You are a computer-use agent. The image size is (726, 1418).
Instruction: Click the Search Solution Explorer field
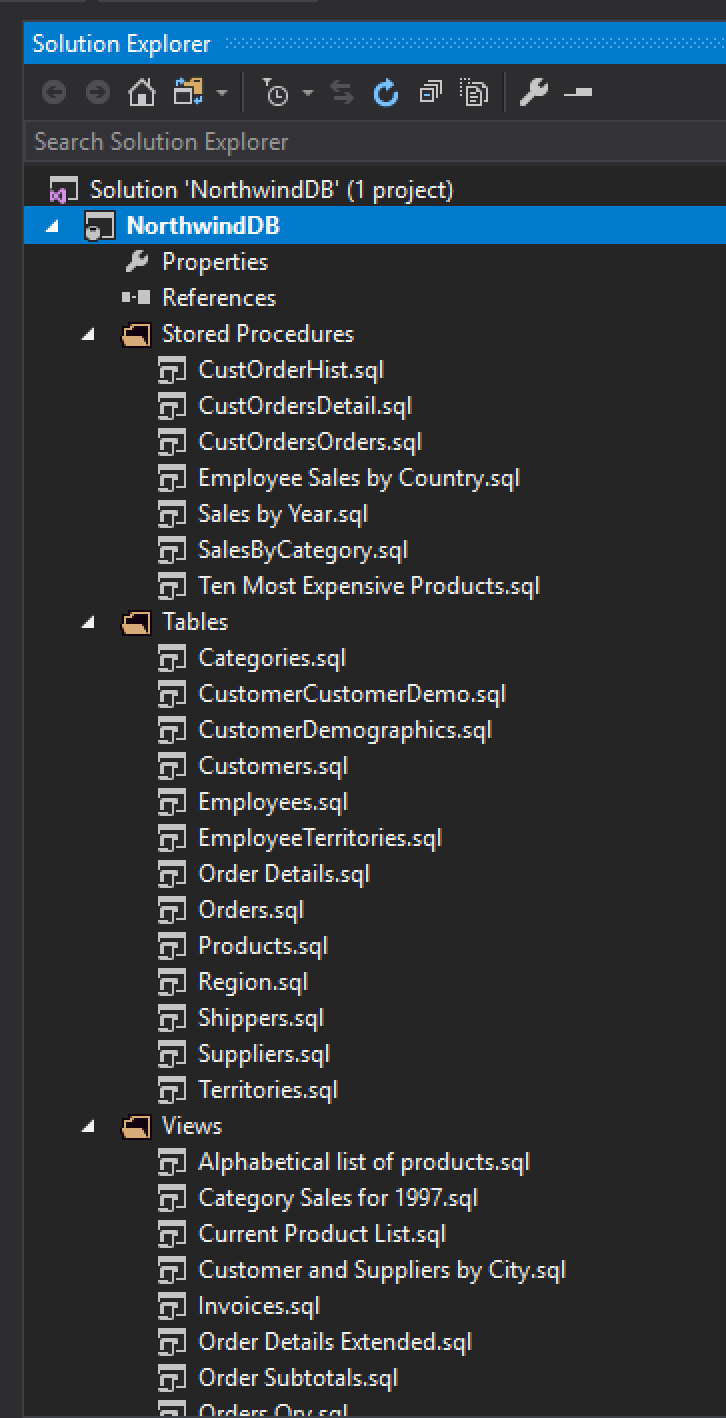click(375, 142)
